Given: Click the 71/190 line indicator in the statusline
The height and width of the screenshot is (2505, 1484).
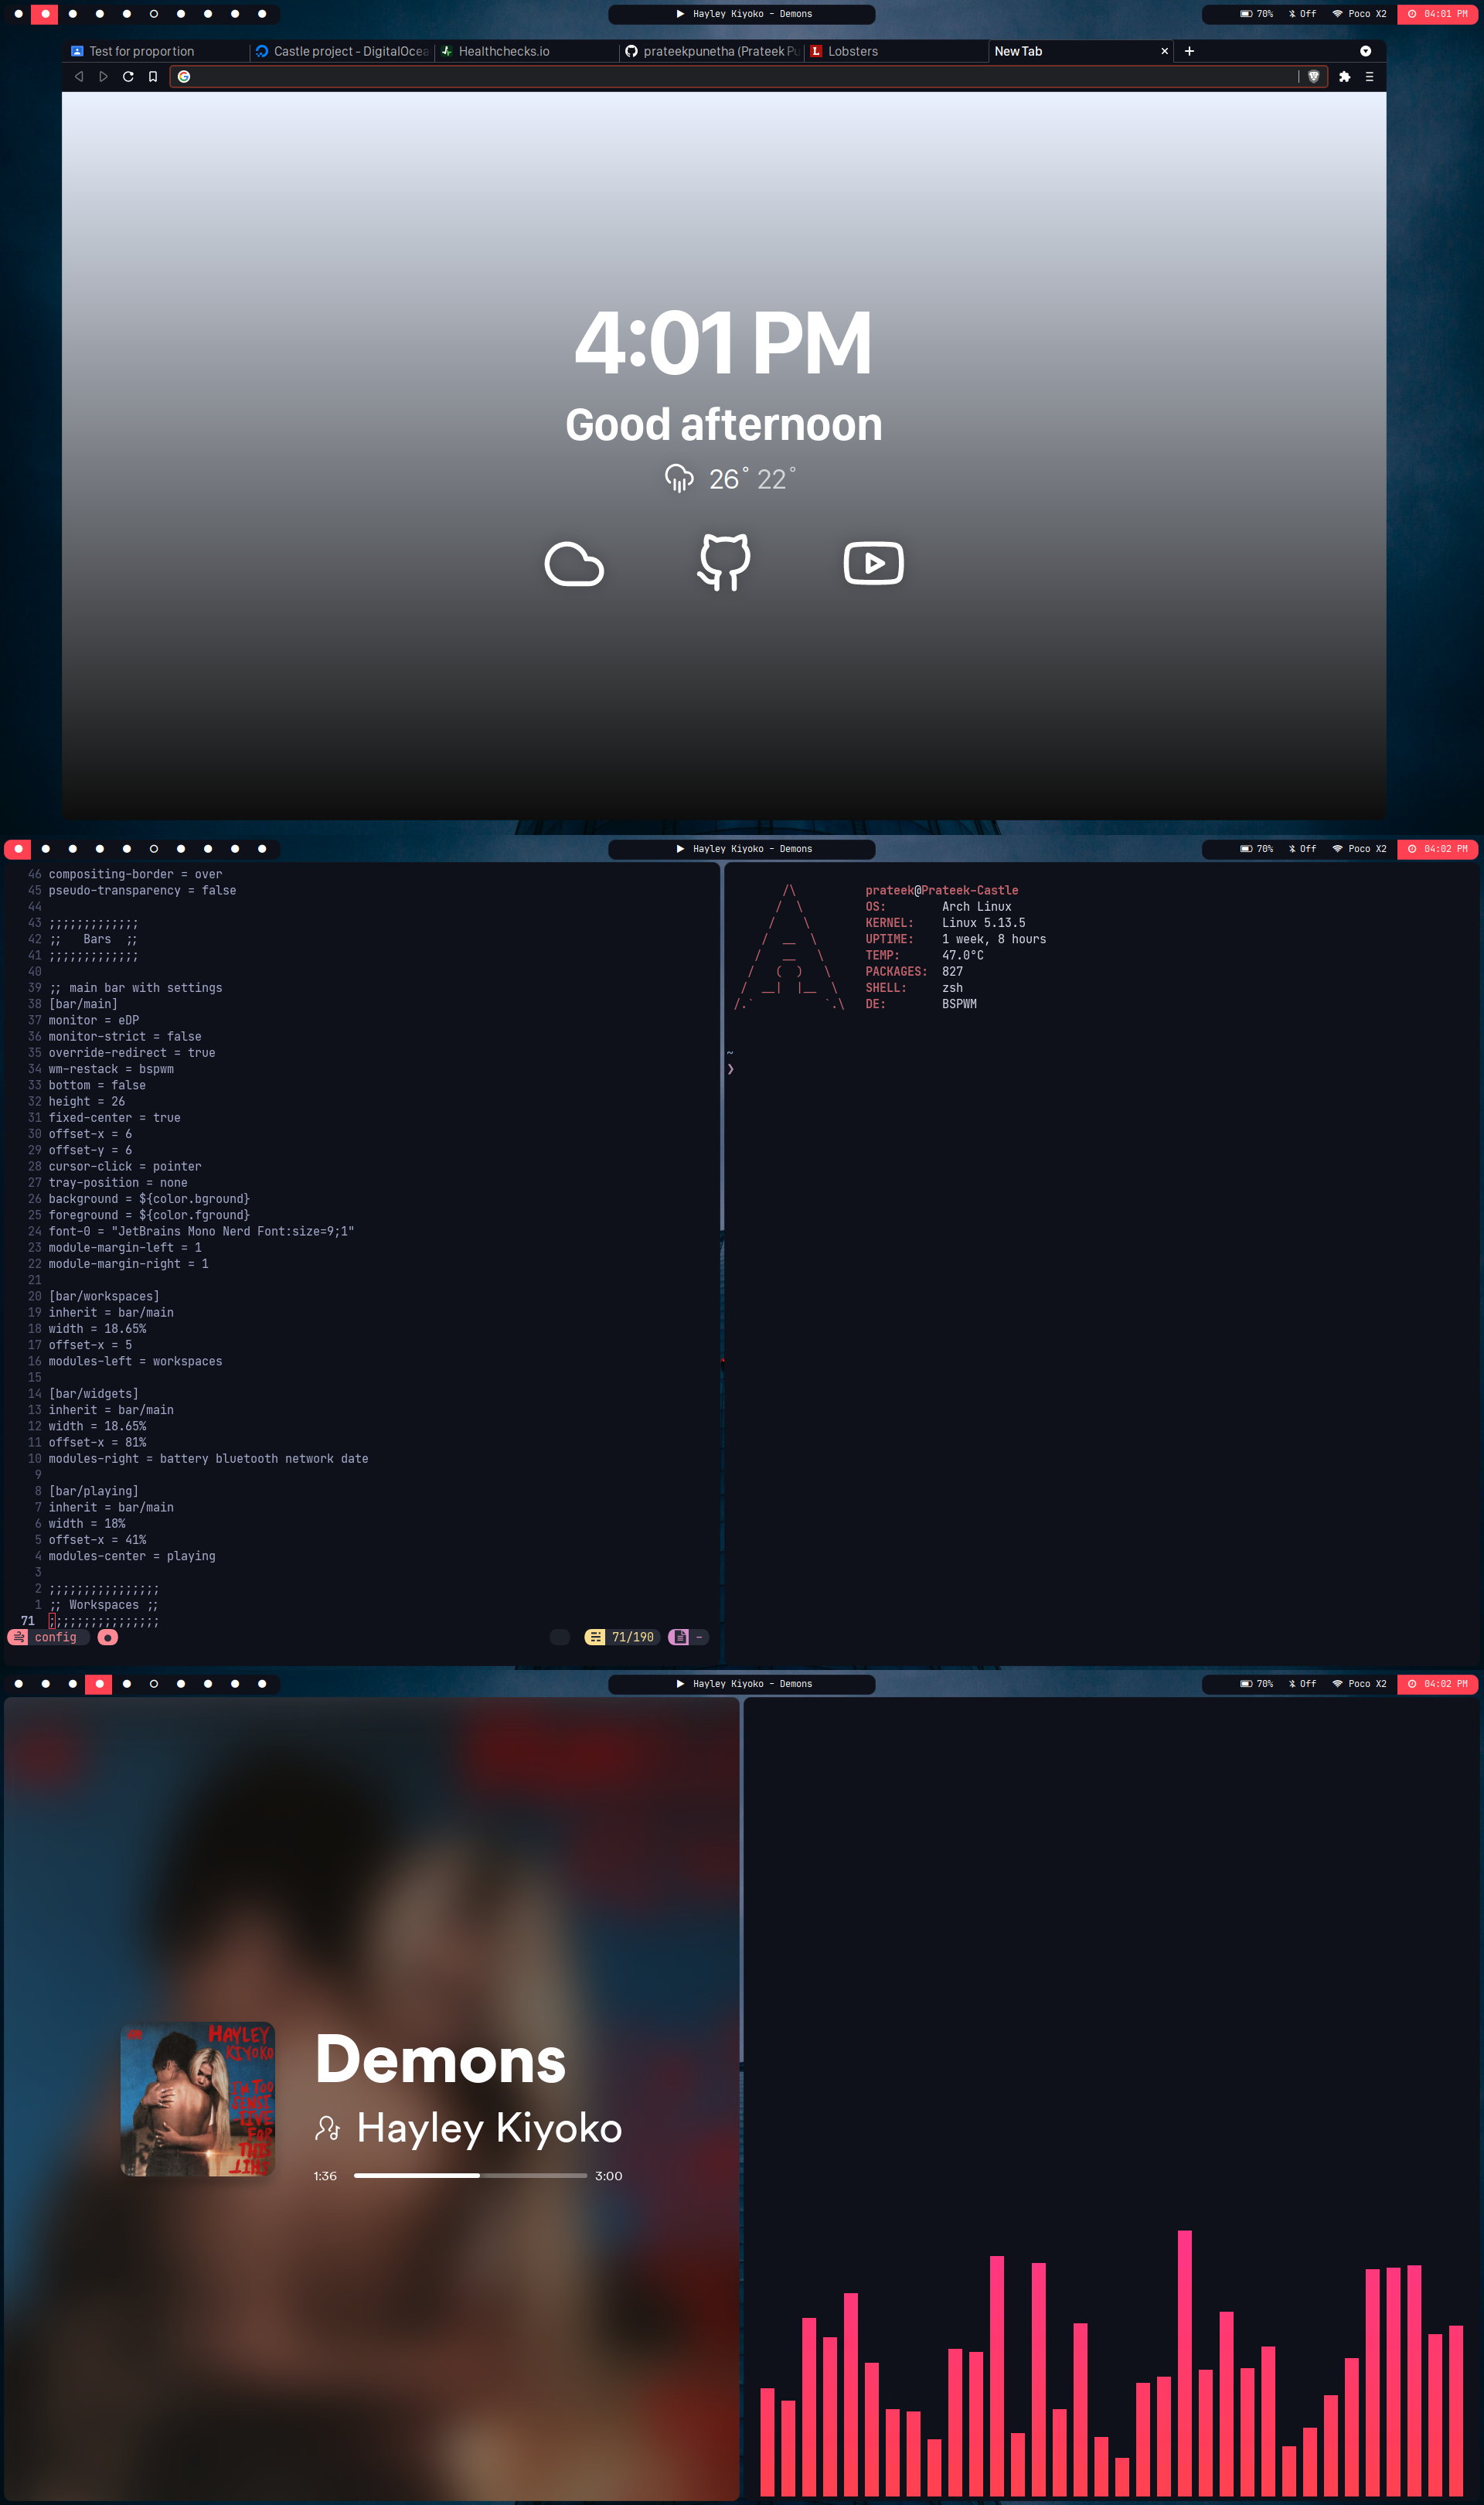Looking at the screenshot, I should coord(622,1637).
